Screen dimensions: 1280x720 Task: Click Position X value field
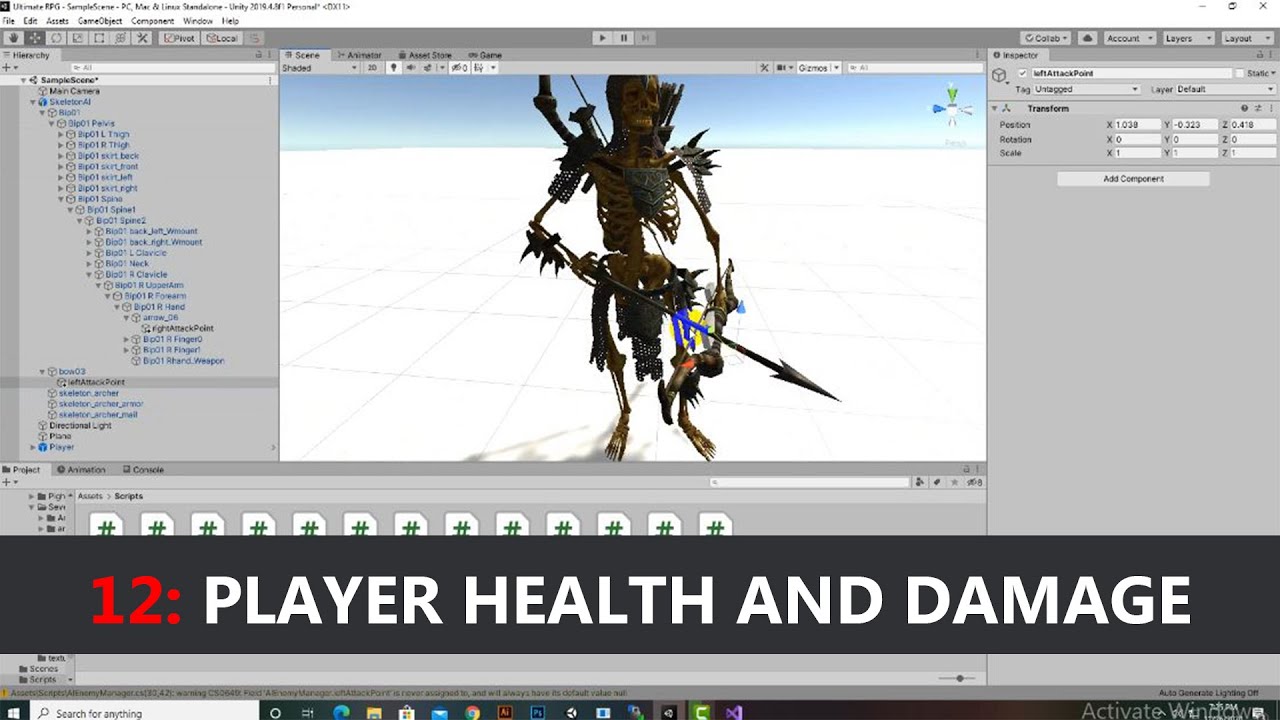[1137, 125]
